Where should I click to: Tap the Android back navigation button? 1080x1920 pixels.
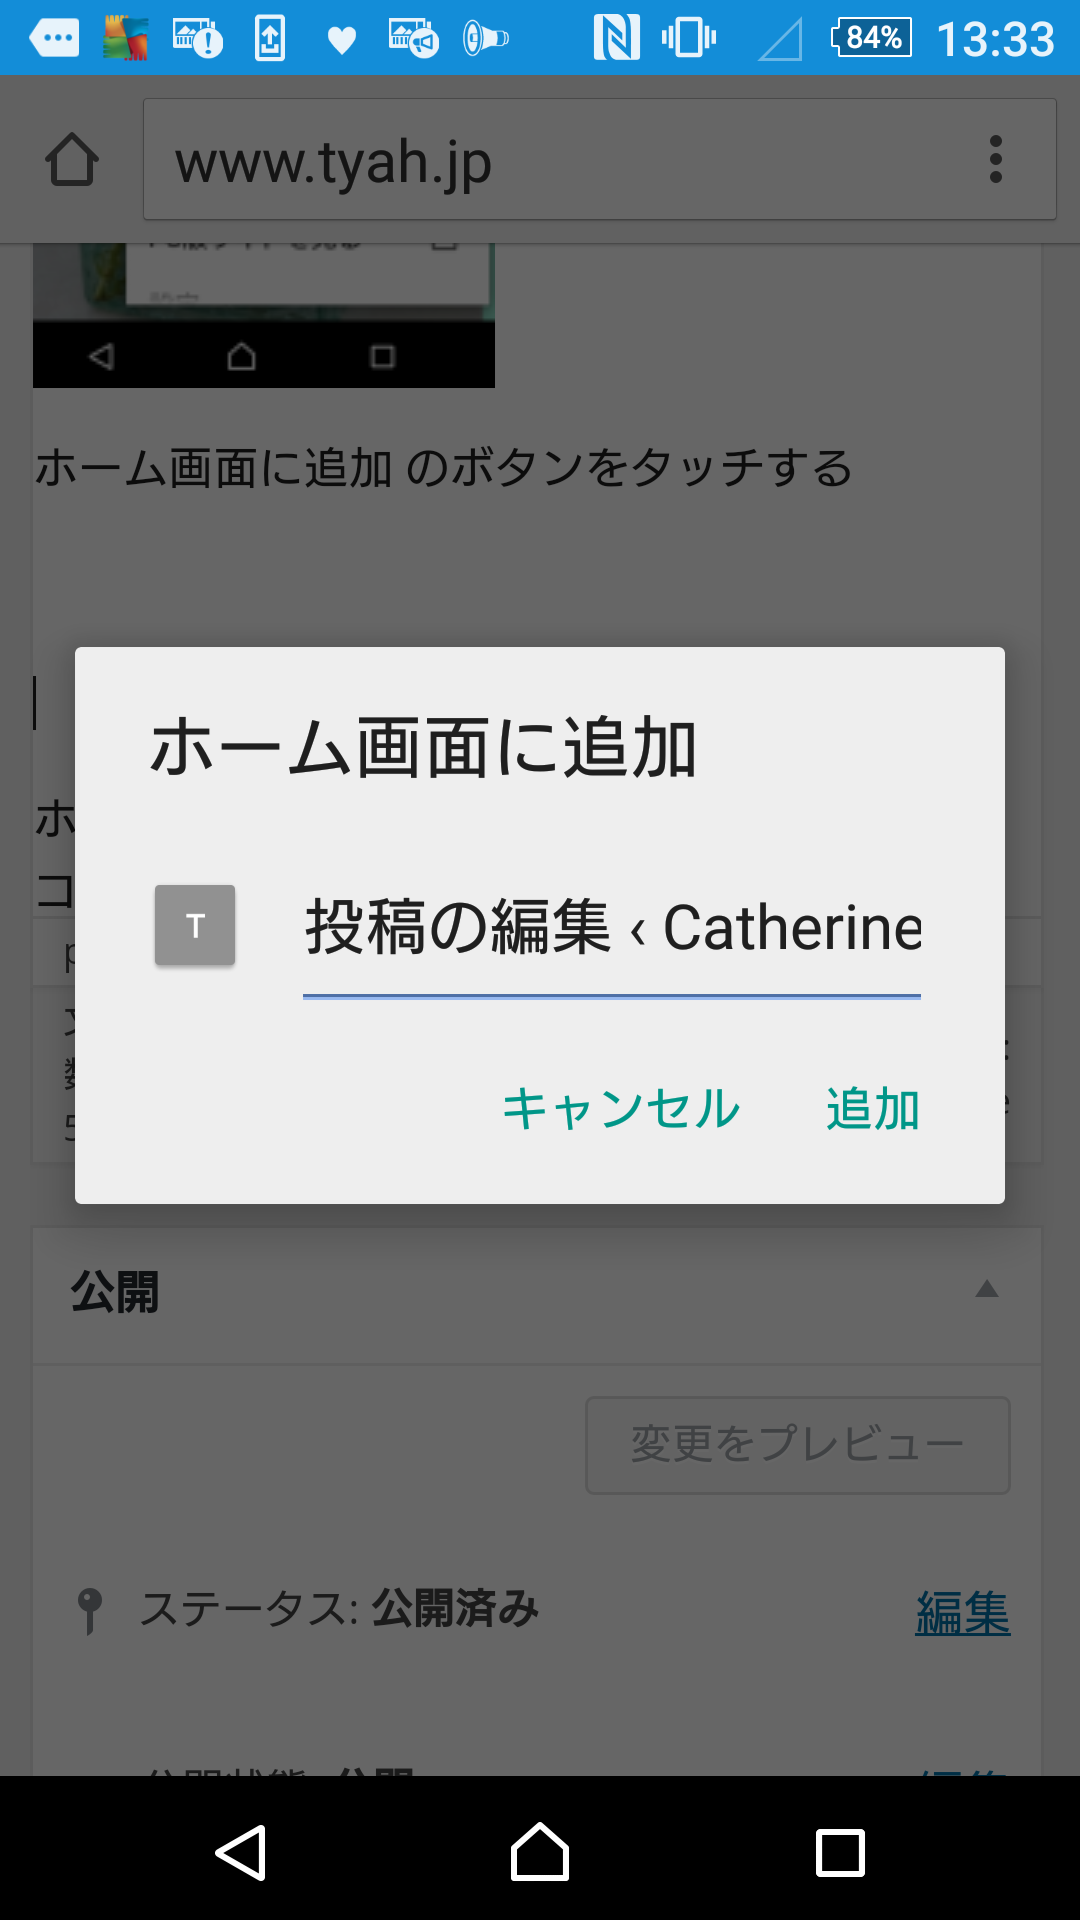click(x=241, y=1853)
